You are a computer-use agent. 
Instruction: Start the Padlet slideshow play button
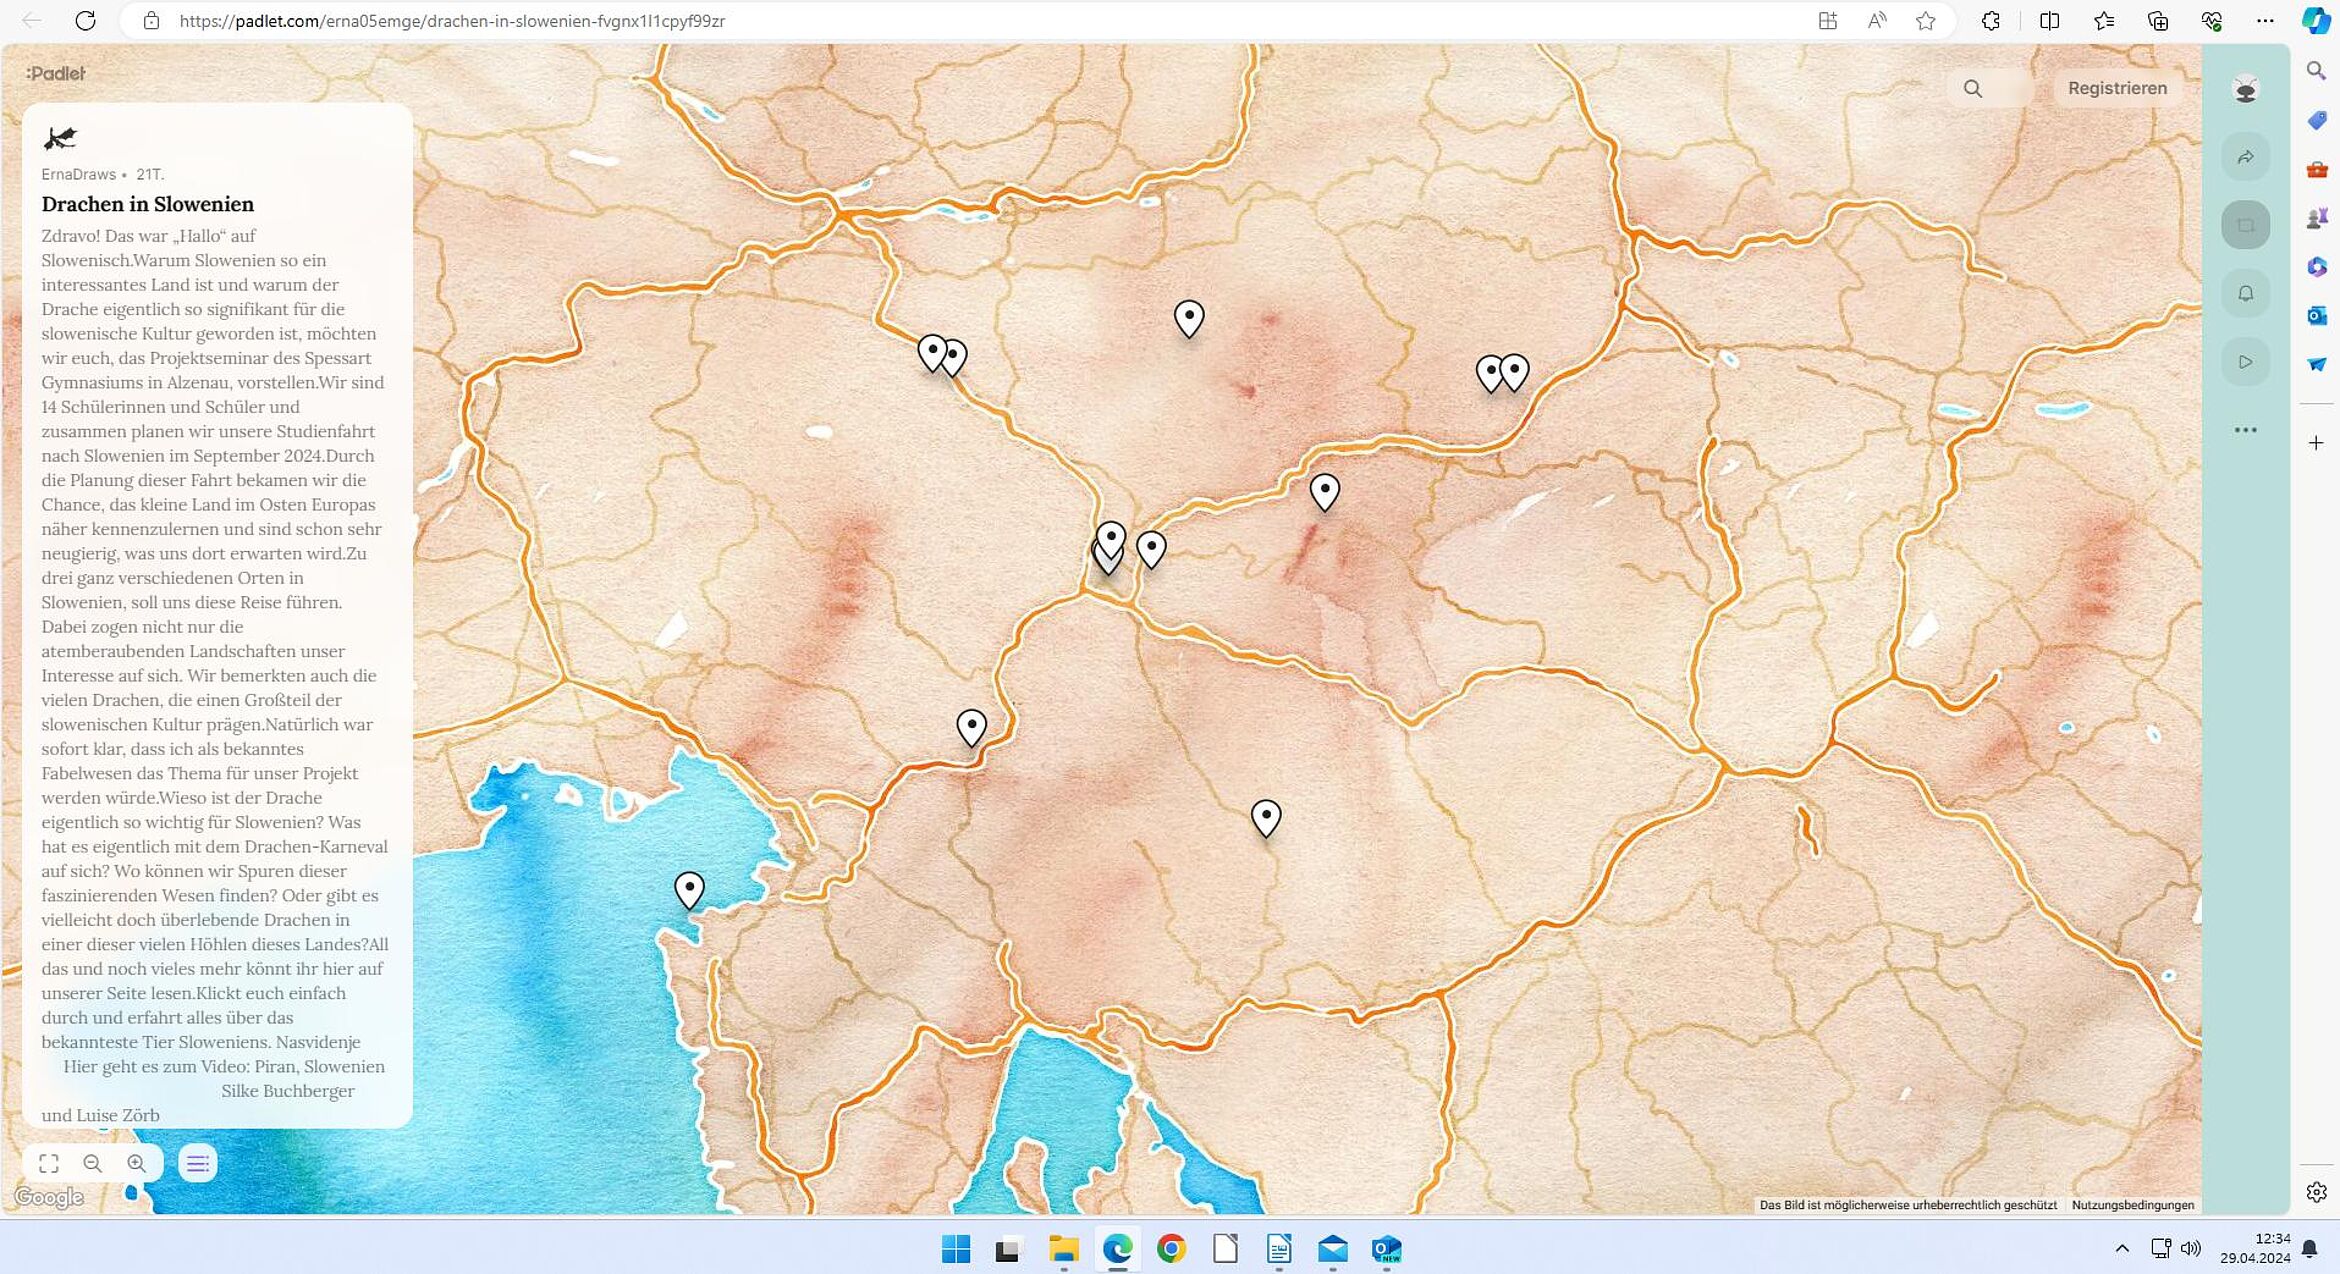2245,362
